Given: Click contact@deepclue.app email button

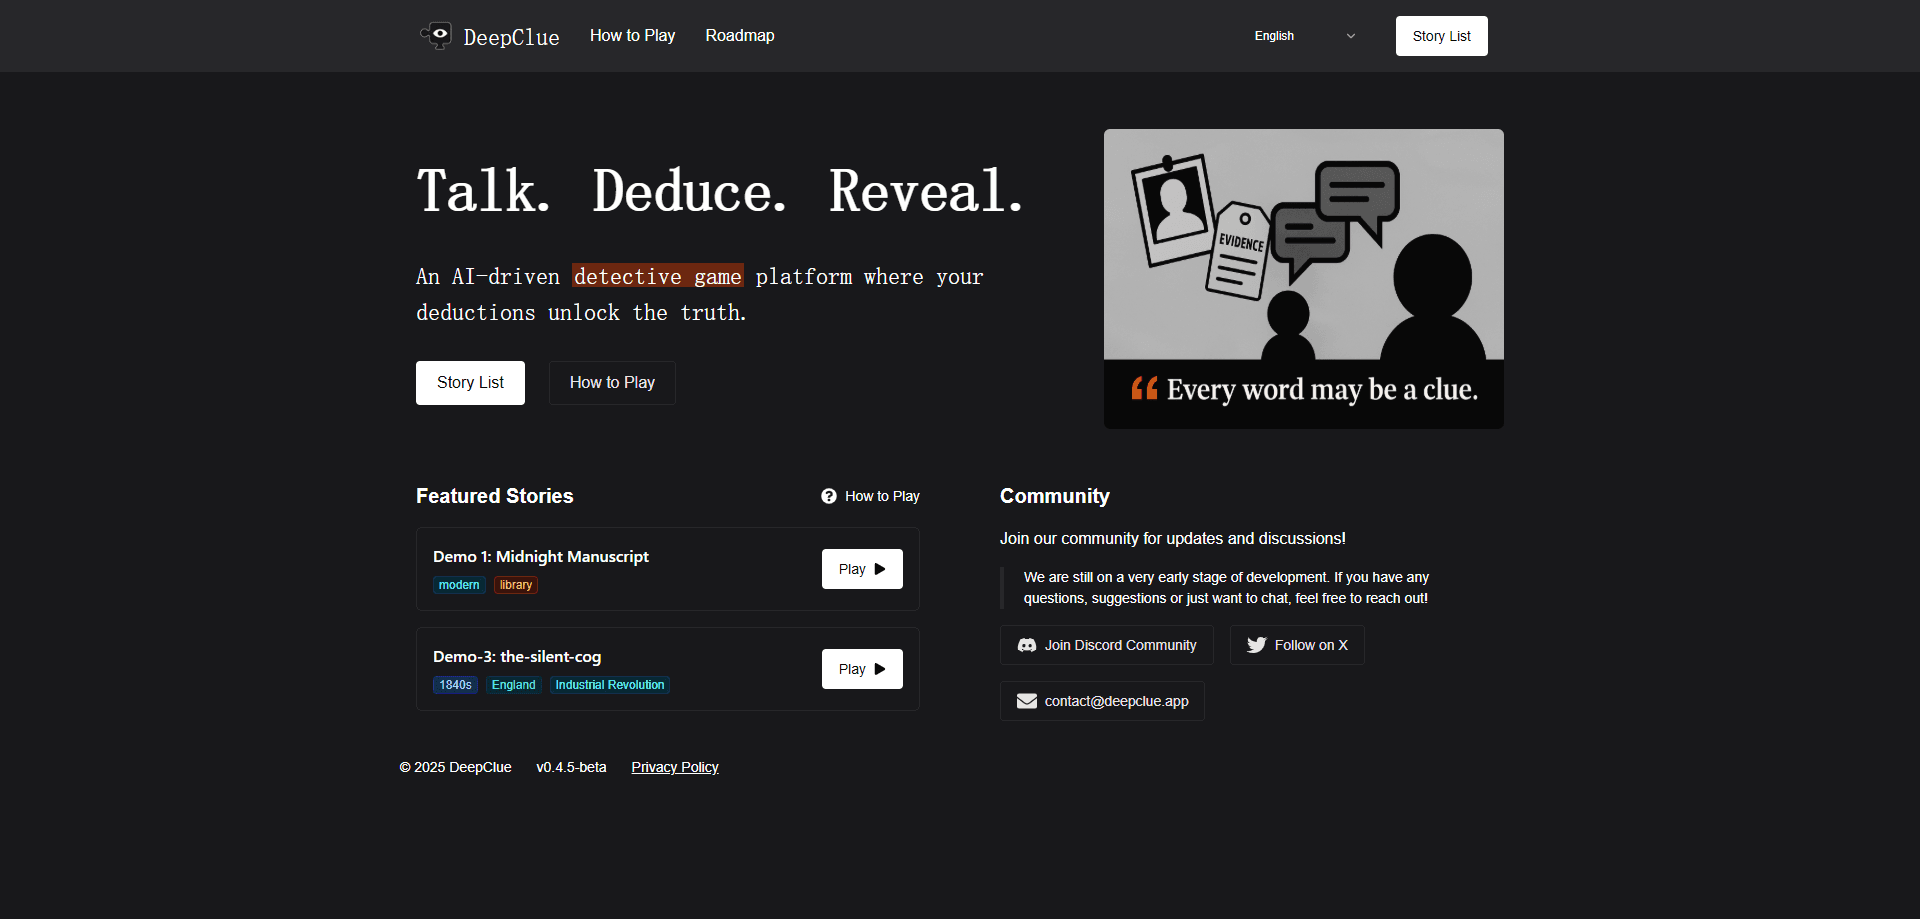Looking at the screenshot, I should (x=1102, y=701).
